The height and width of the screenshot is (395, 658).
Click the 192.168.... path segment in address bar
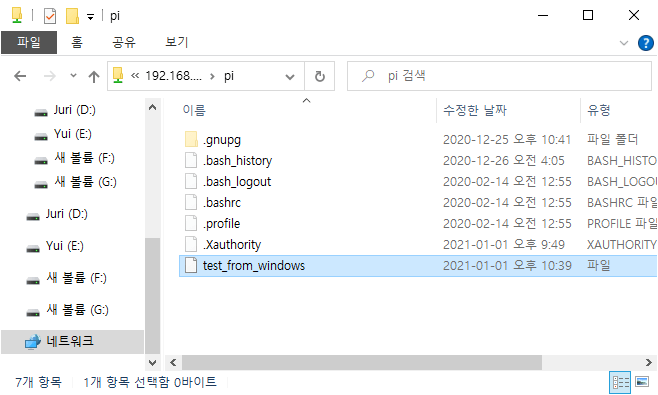pyautogui.click(x=173, y=76)
